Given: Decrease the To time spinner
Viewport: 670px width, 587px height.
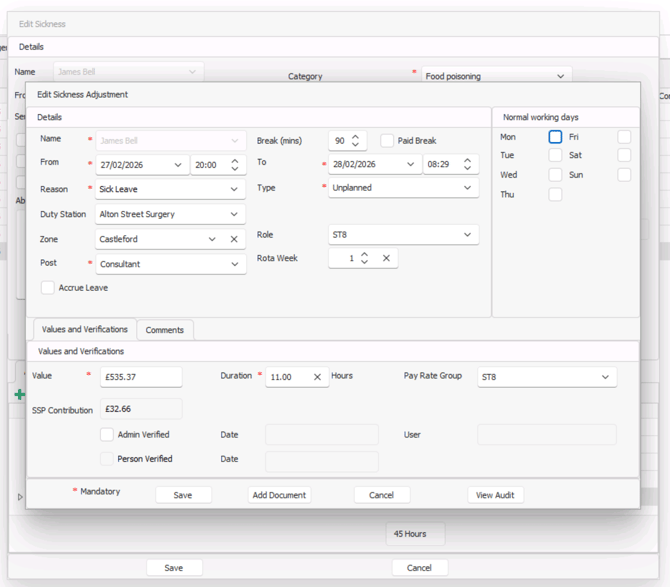Looking at the screenshot, I should tap(468, 168).
